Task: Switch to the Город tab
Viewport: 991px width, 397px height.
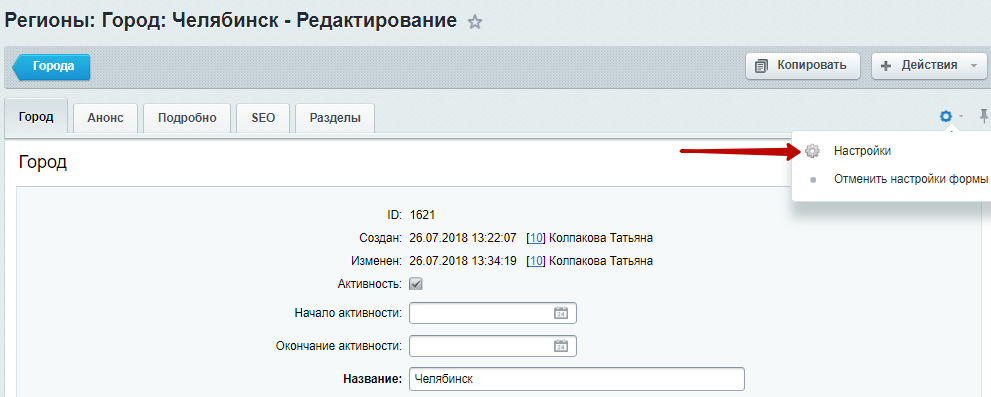Action: tap(36, 117)
